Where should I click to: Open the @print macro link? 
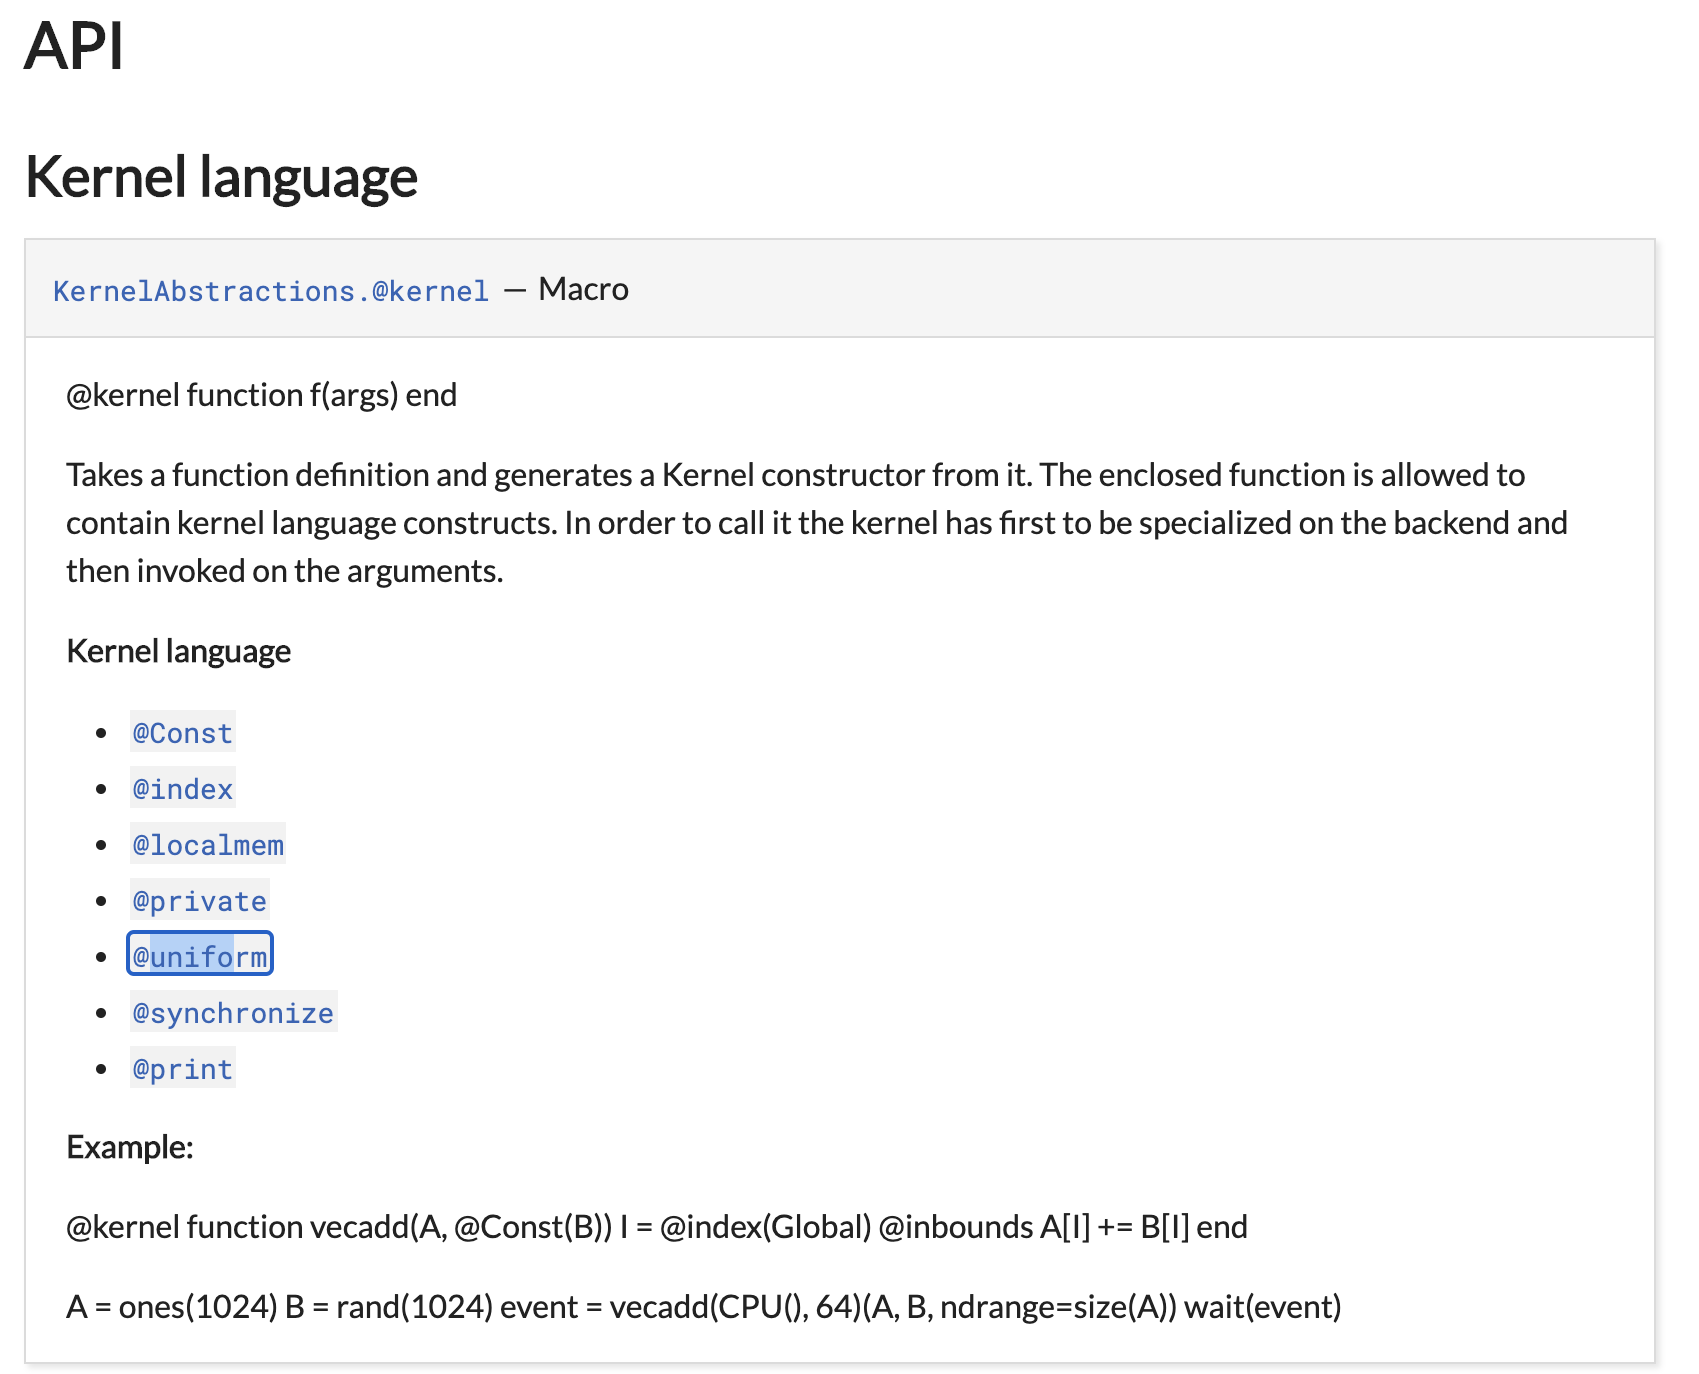tap(183, 1069)
